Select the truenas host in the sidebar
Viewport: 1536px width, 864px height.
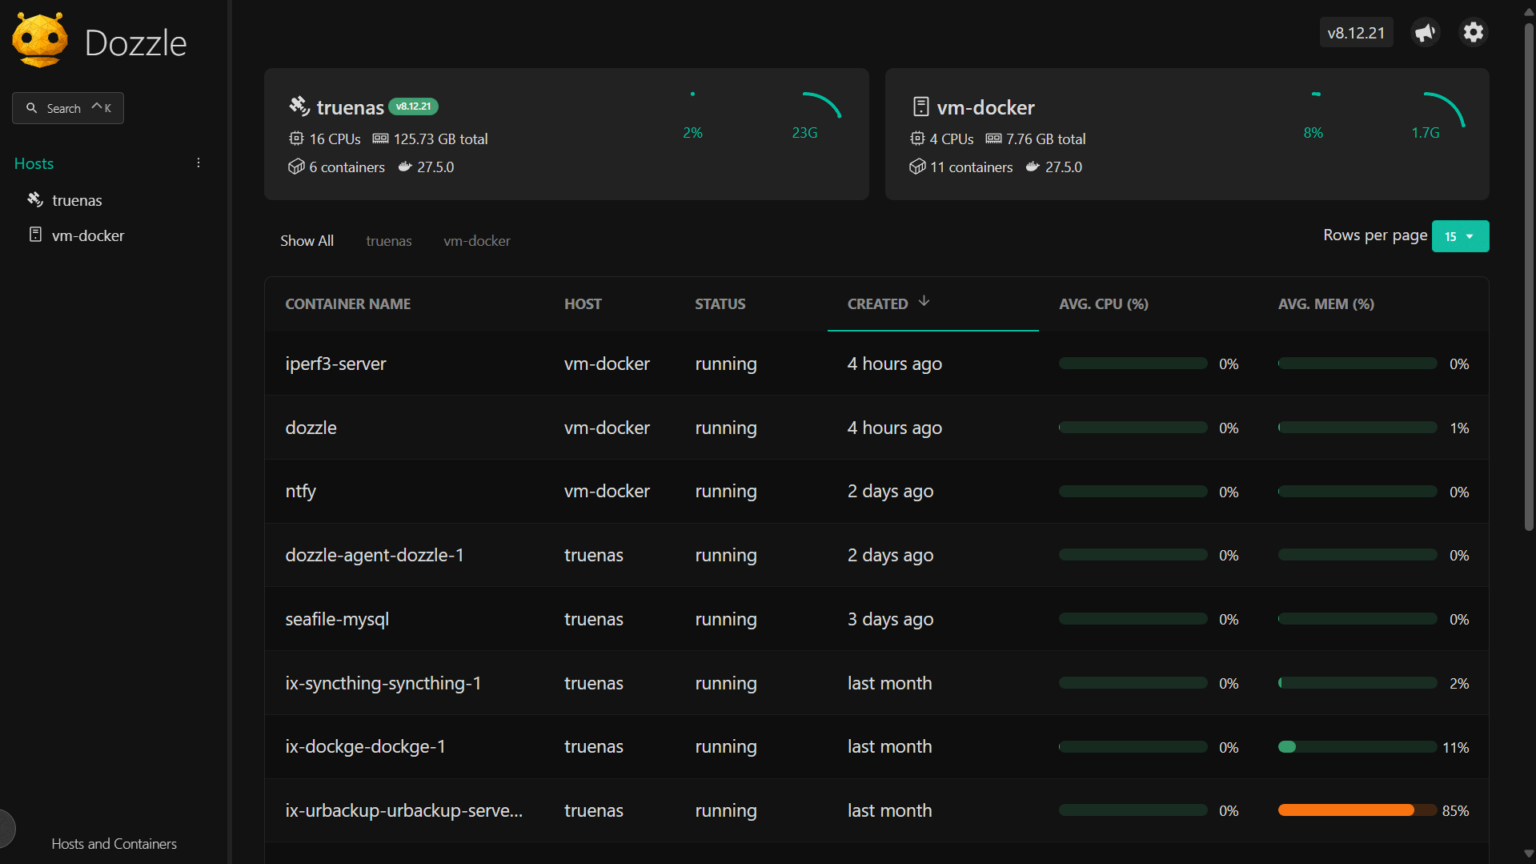pos(76,199)
